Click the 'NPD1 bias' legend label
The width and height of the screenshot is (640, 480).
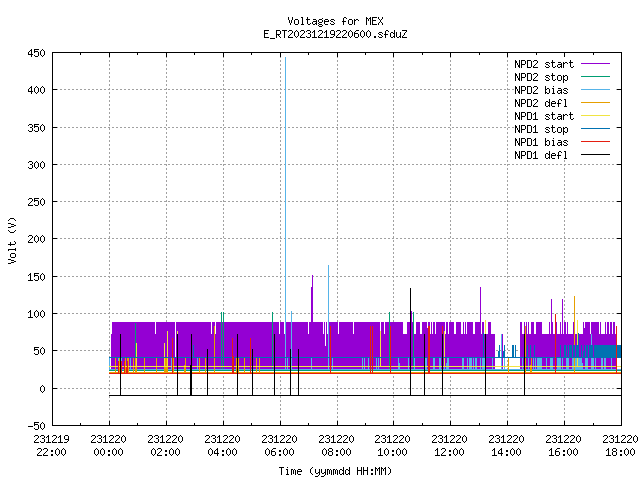541,142
